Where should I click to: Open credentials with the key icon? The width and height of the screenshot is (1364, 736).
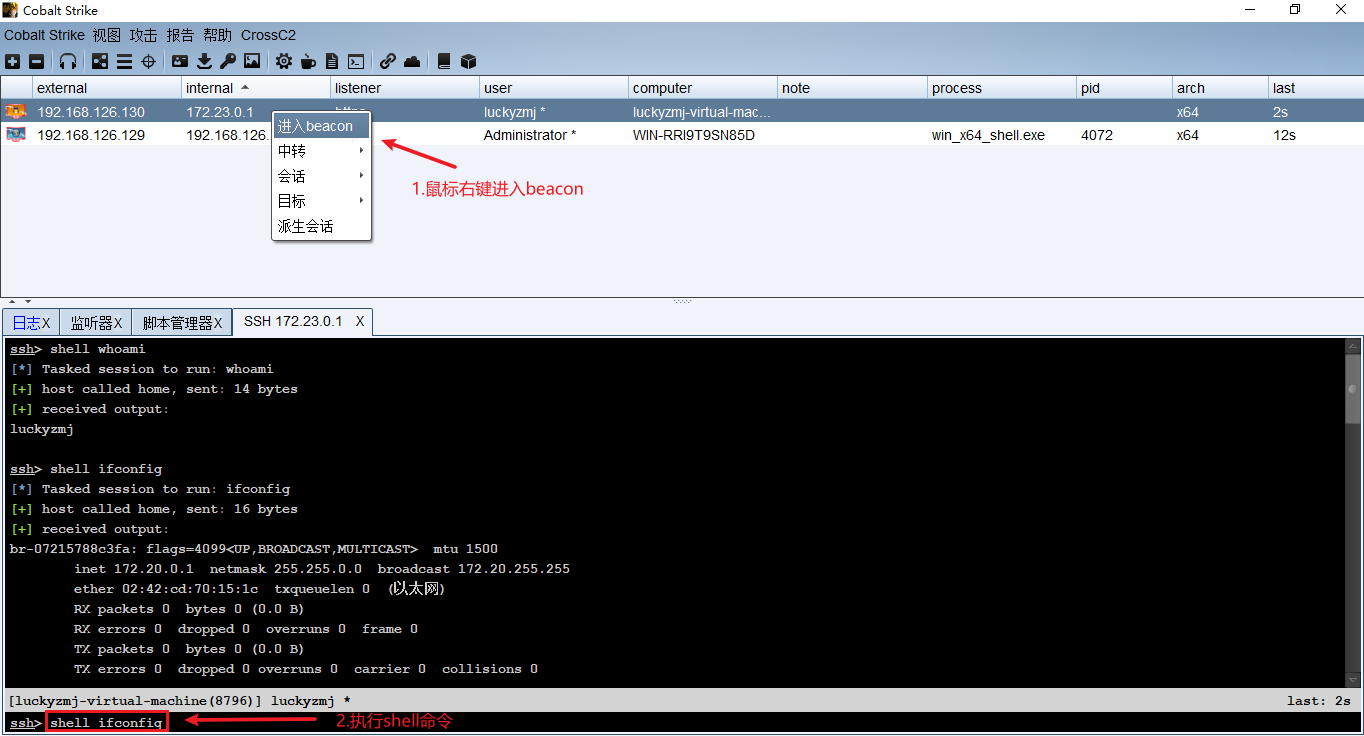tap(227, 61)
